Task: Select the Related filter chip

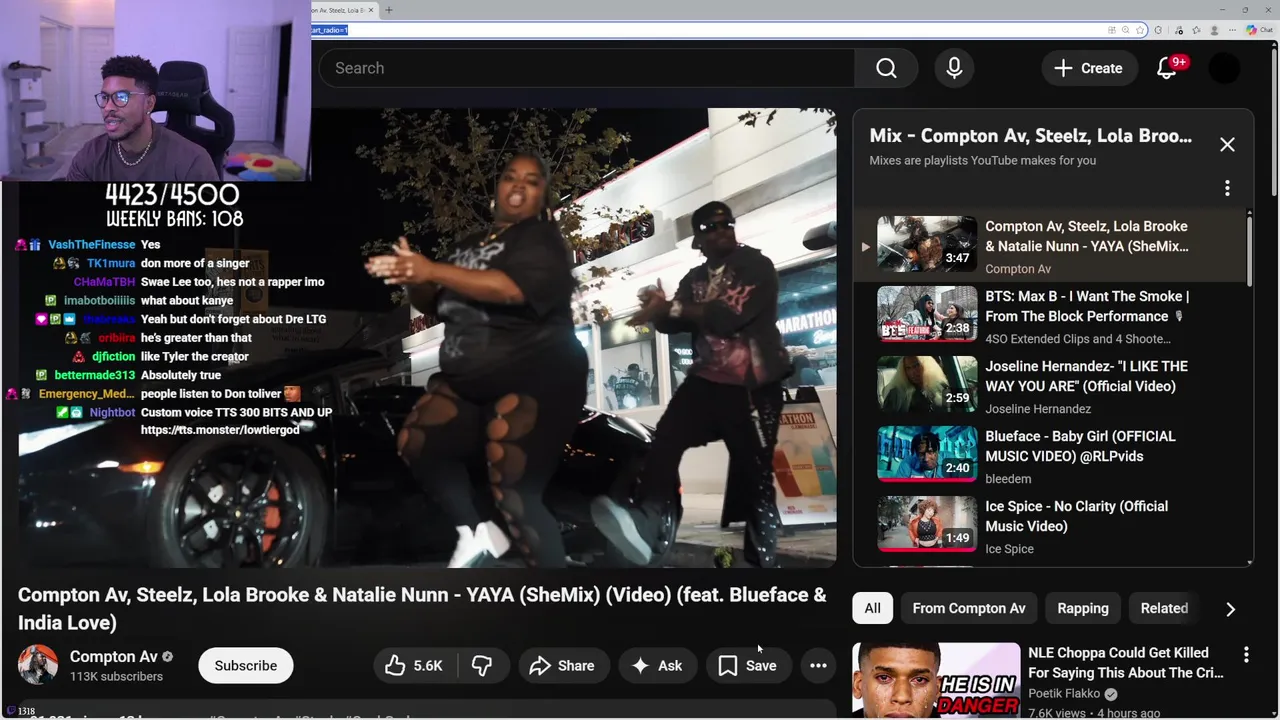Action: pos(1164,608)
